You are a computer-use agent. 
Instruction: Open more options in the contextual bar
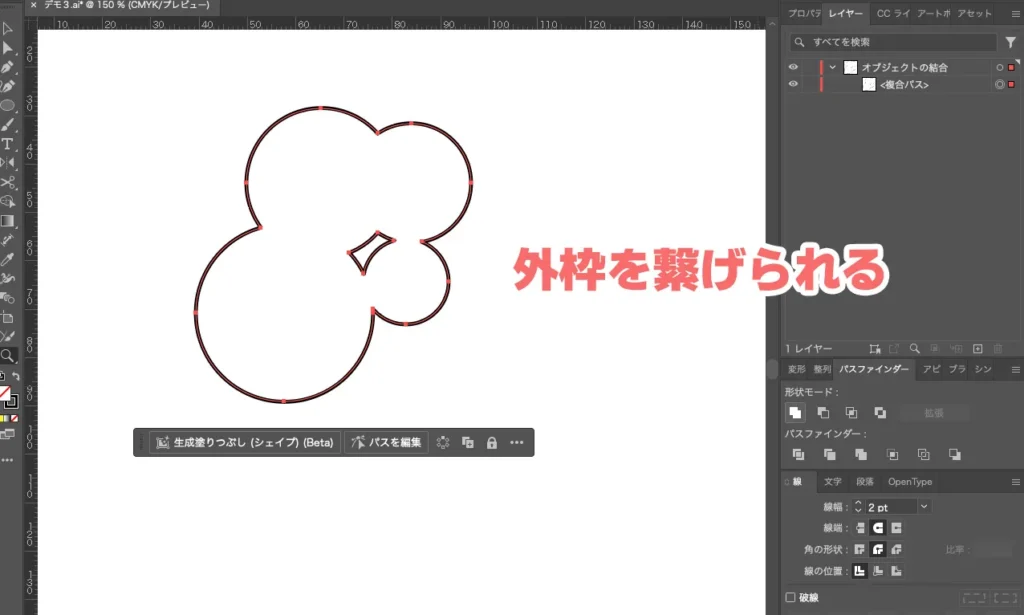point(517,442)
